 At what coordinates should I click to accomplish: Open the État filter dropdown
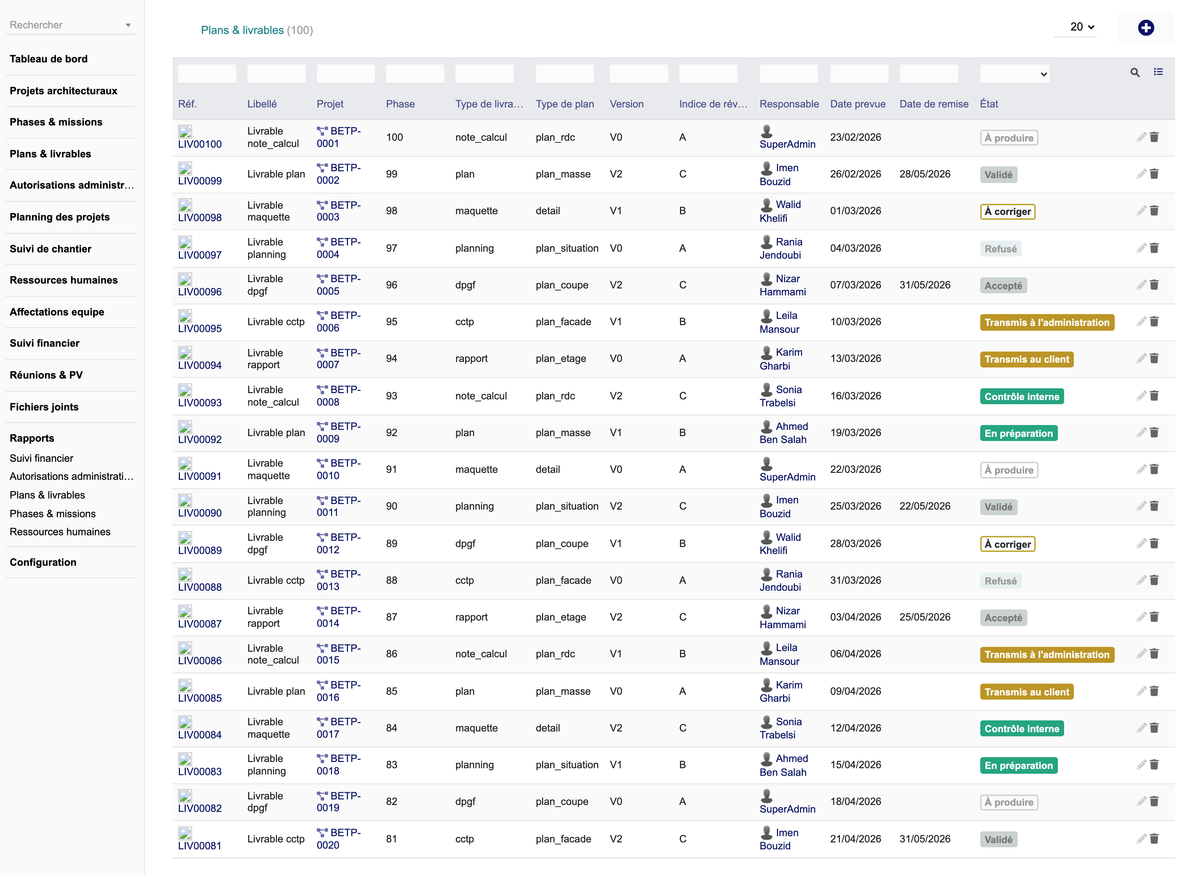tap(1015, 73)
